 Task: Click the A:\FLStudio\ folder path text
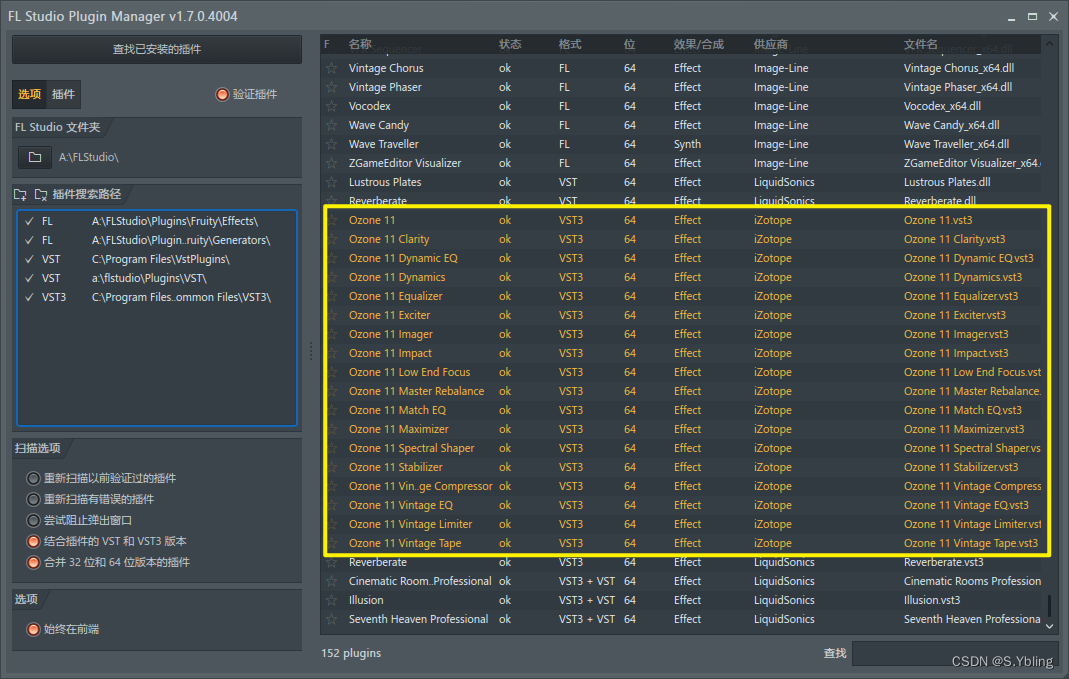89,157
